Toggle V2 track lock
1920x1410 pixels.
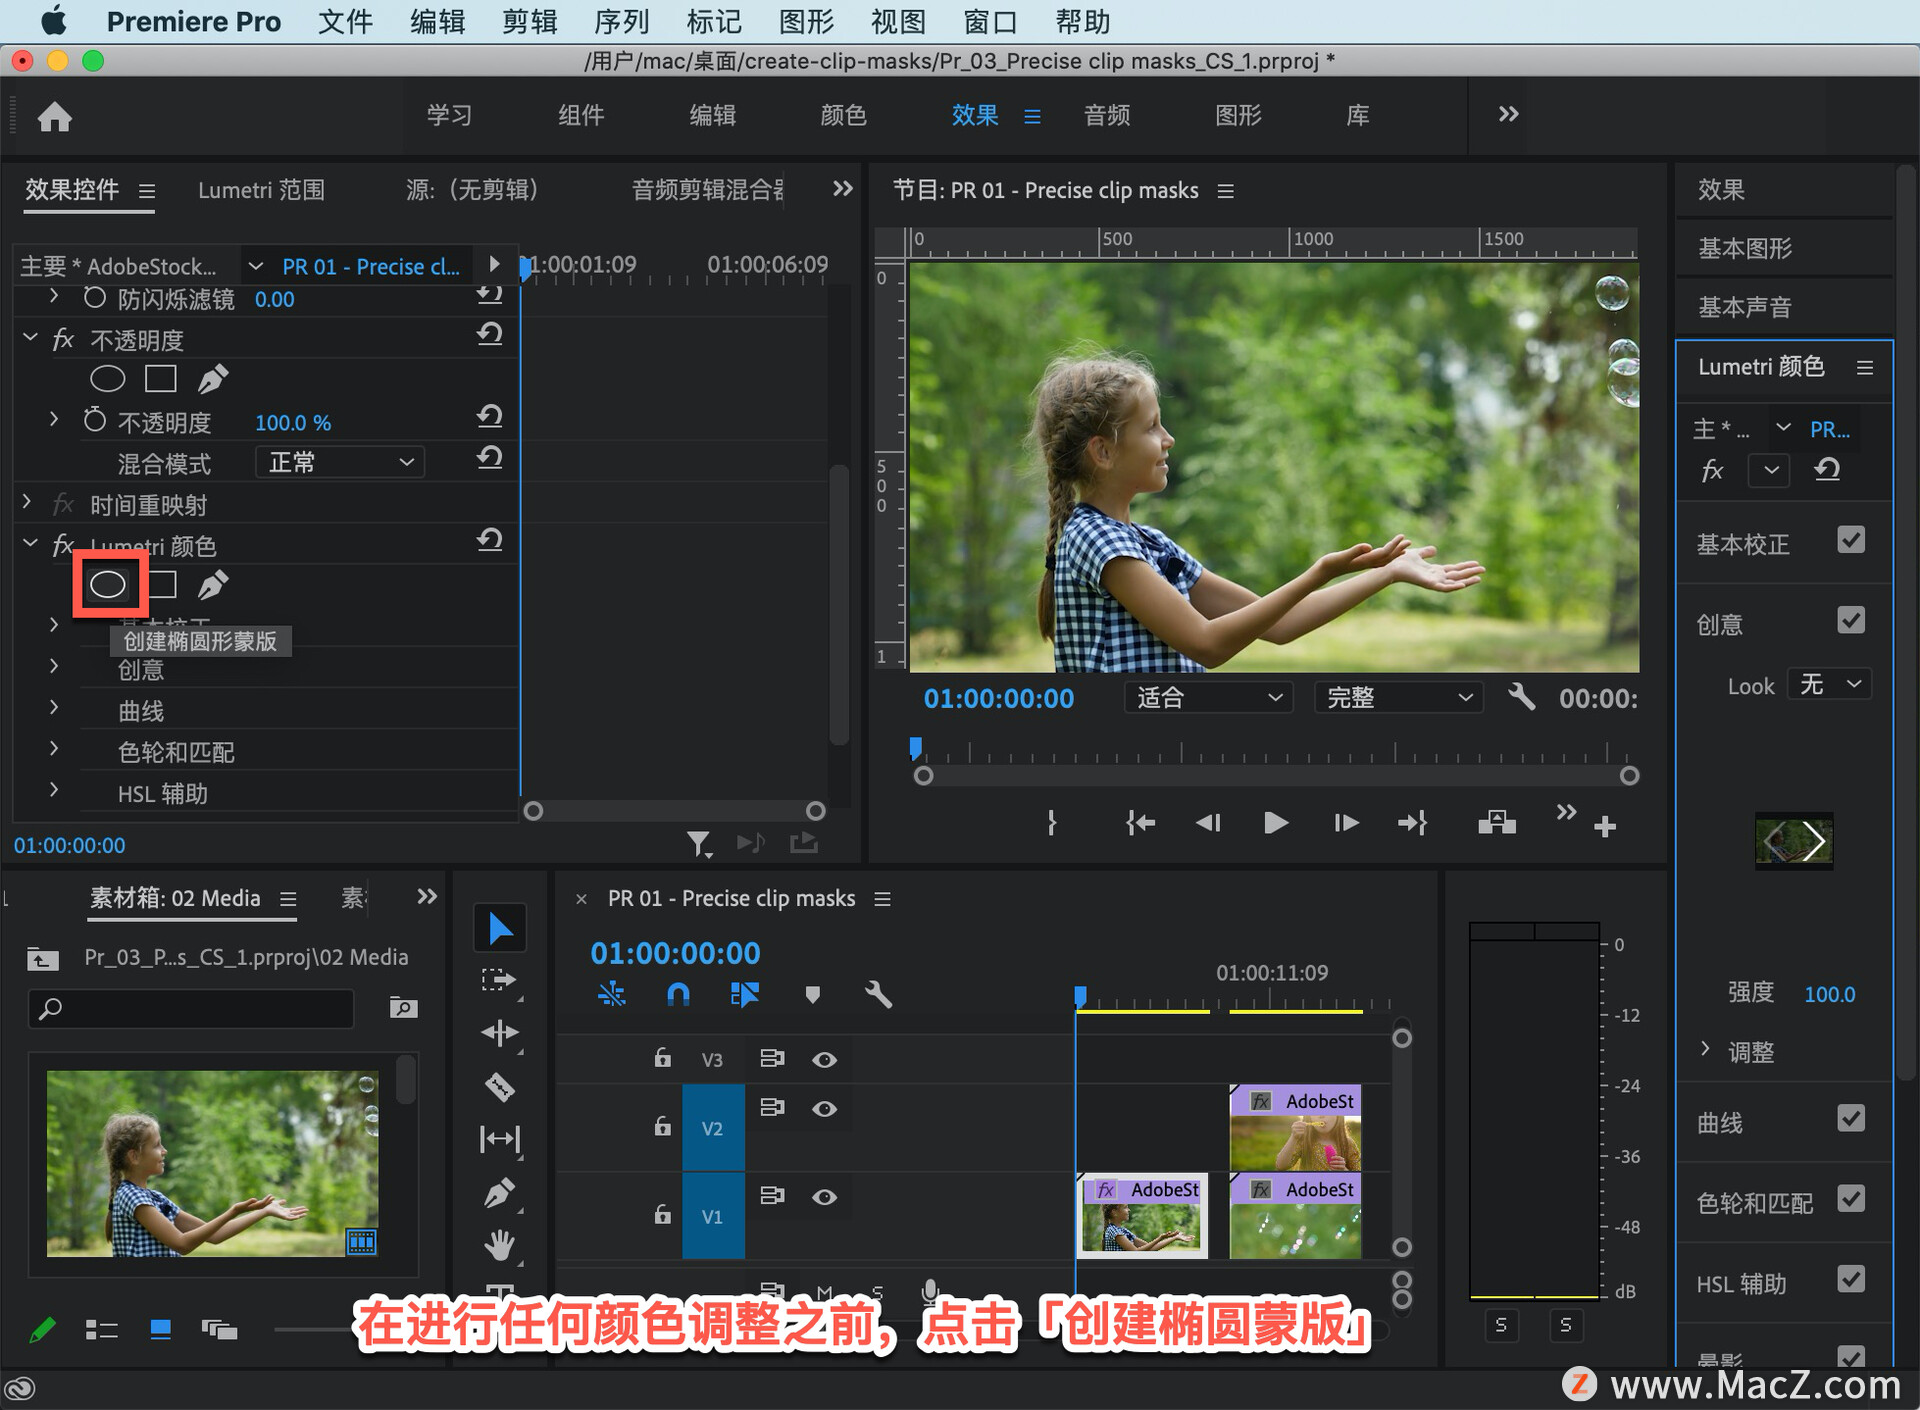point(662,1127)
